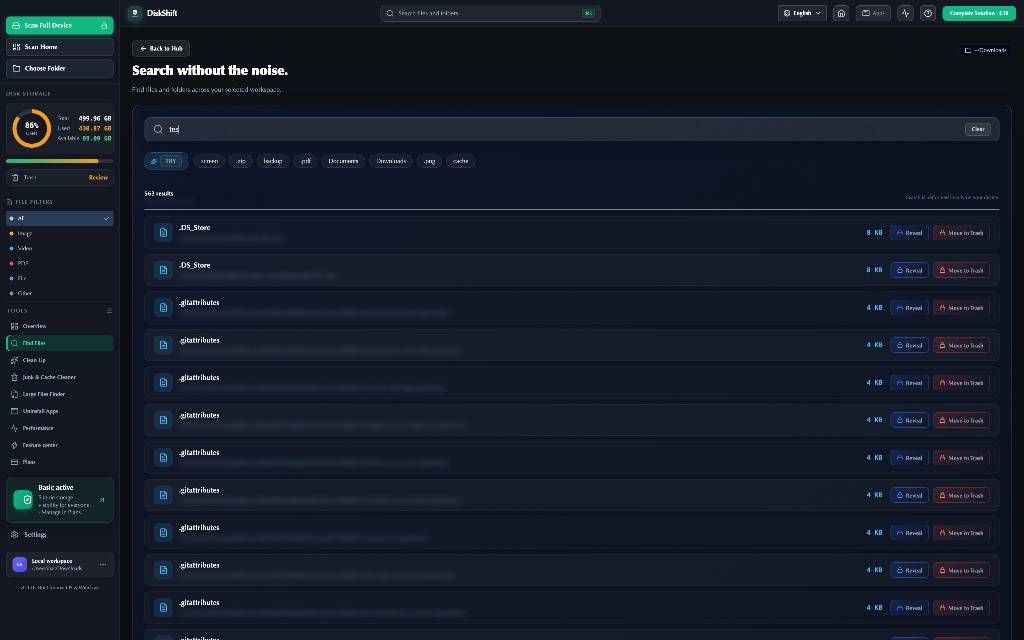This screenshot has width=1024, height=640.
Task: Open the Feature center
Action: pos(59,445)
